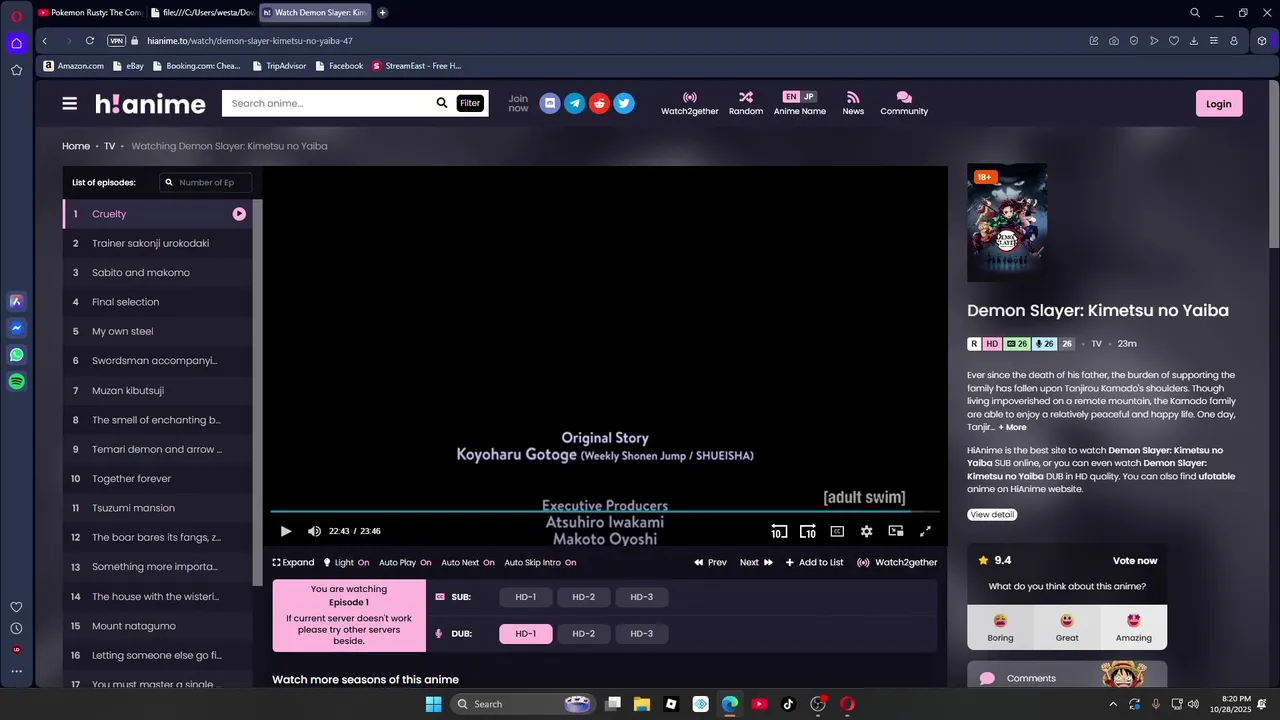1280x720 pixels.
Task: Rate the anime as Boring
Action: (x=1000, y=627)
